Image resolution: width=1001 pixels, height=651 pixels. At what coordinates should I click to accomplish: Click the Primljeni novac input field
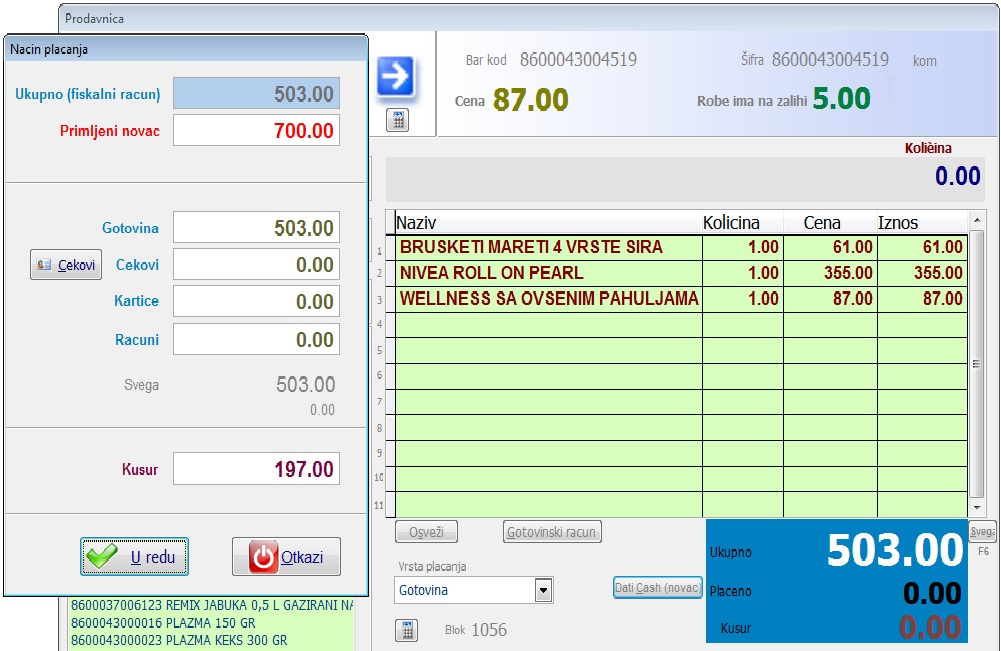(256, 130)
